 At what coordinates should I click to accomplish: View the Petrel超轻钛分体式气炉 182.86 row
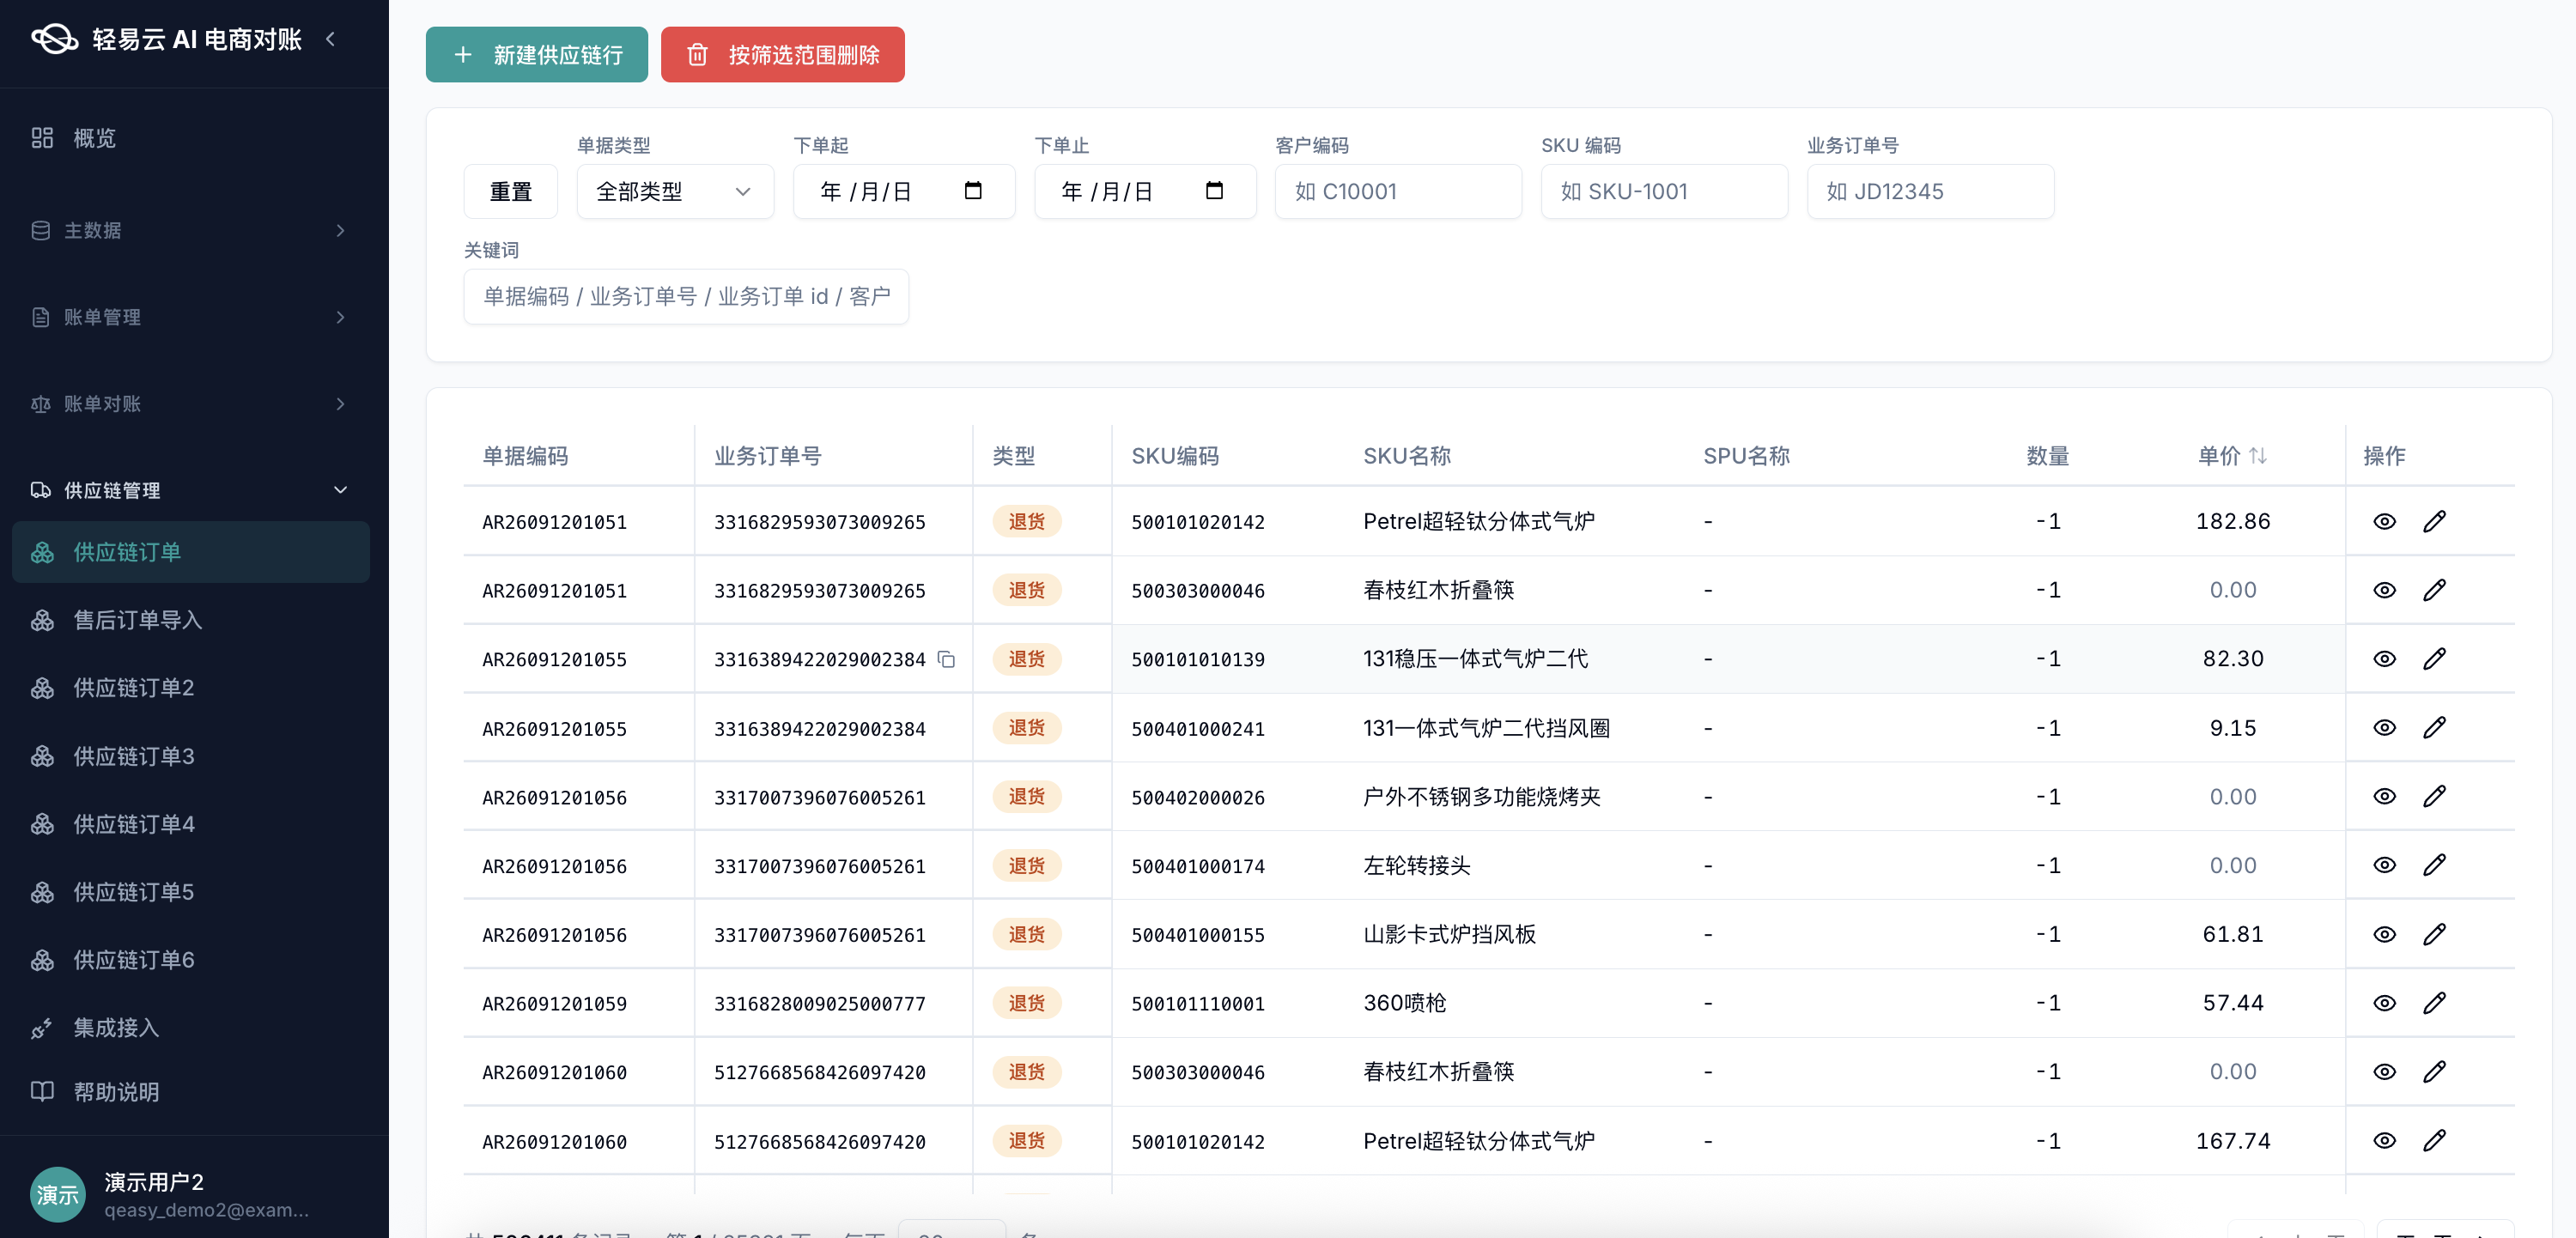(x=2384, y=521)
